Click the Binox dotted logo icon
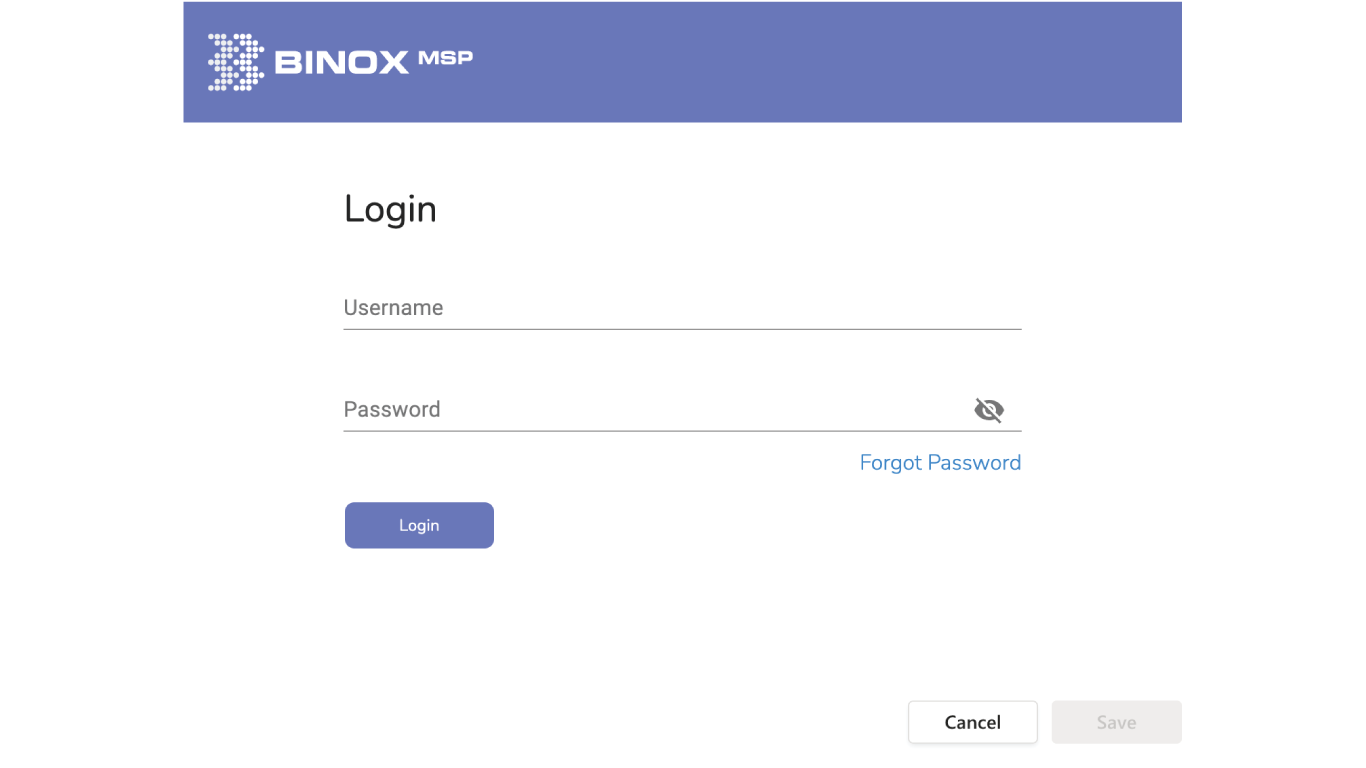This screenshot has width=1366, height=768. pyautogui.click(x=235, y=62)
